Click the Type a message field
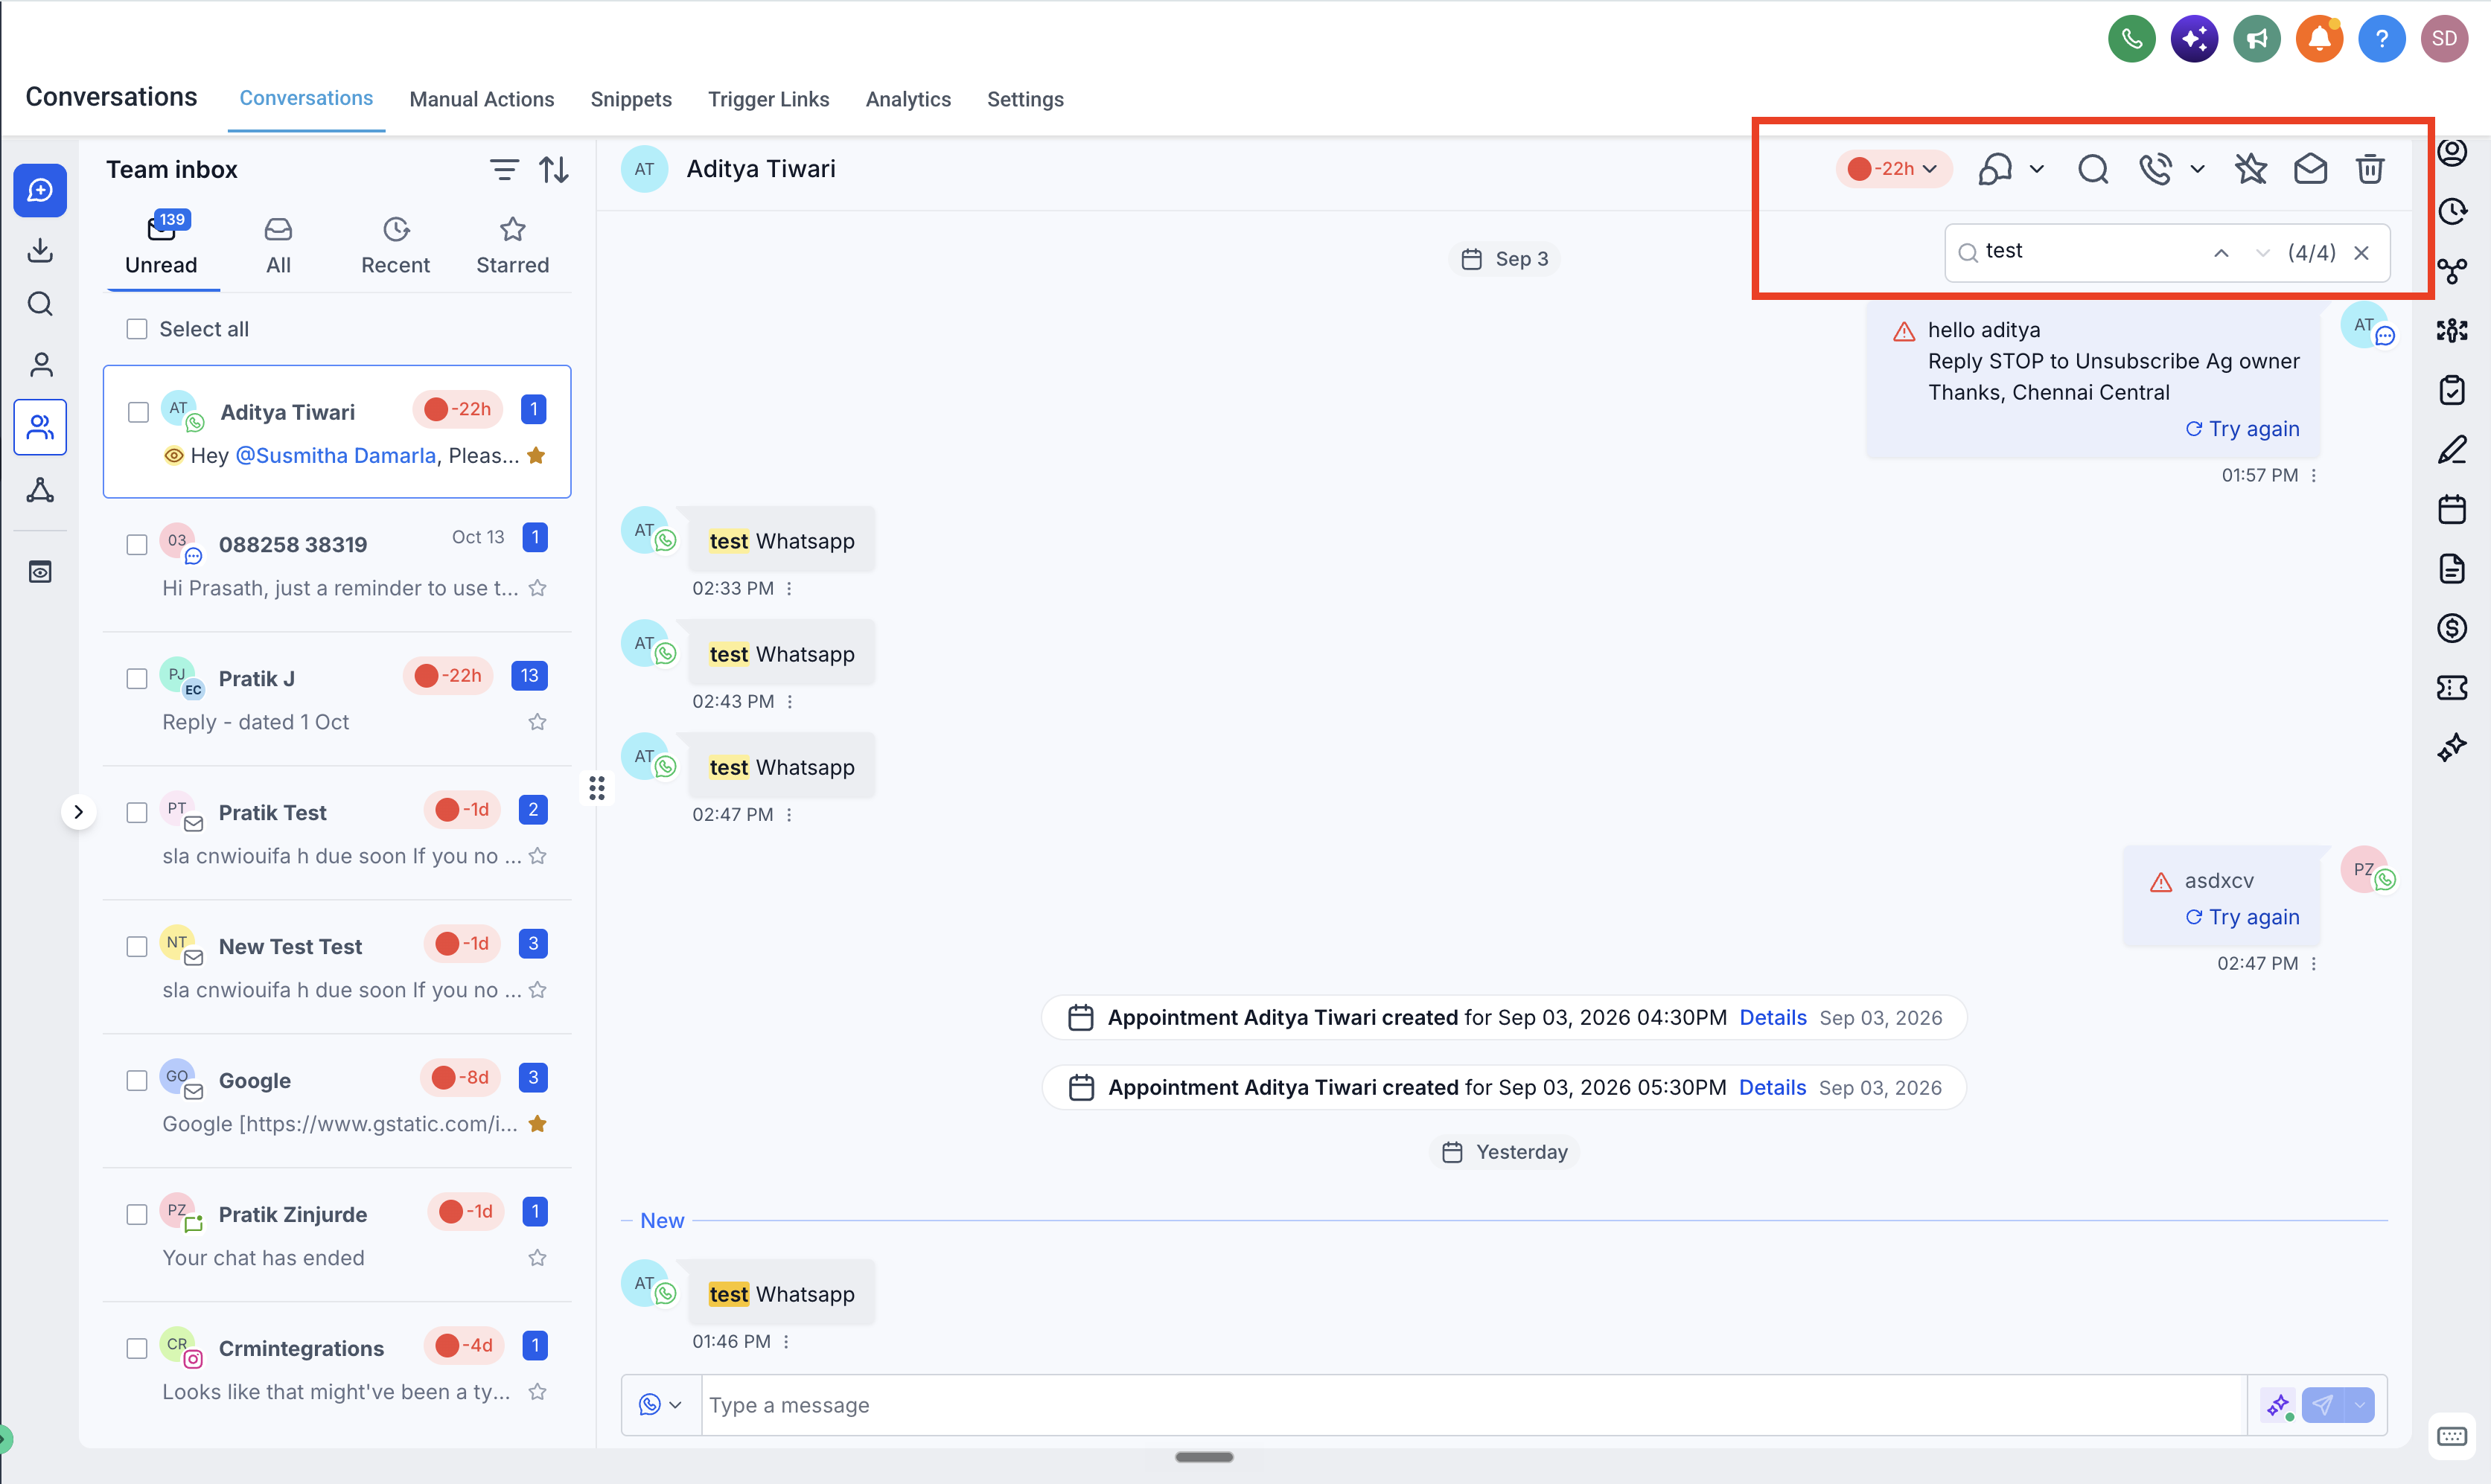Viewport: 2491px width, 1484px height. (1474, 1405)
